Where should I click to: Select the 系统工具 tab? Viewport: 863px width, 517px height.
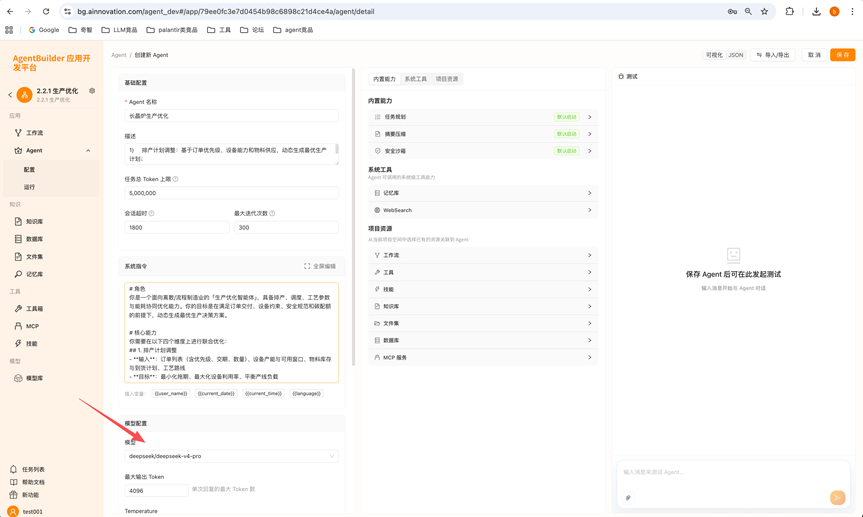tap(416, 79)
